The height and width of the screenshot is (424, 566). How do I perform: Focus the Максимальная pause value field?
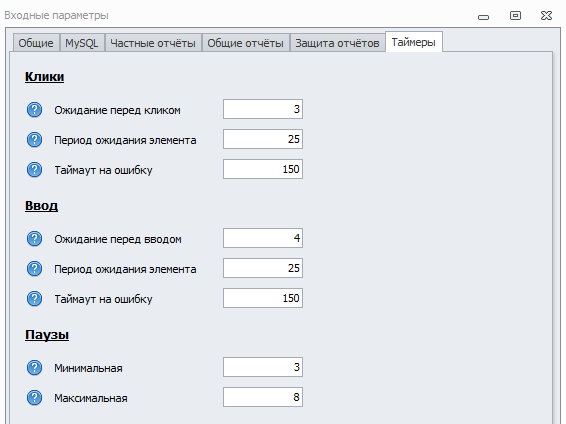point(263,397)
